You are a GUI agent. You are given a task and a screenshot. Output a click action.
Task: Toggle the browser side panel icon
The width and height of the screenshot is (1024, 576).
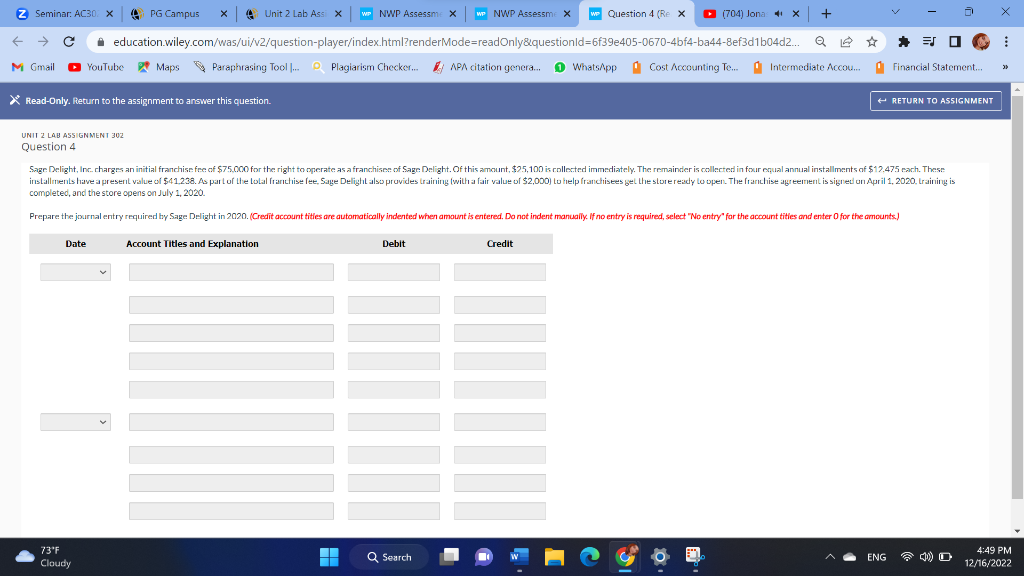pos(955,42)
